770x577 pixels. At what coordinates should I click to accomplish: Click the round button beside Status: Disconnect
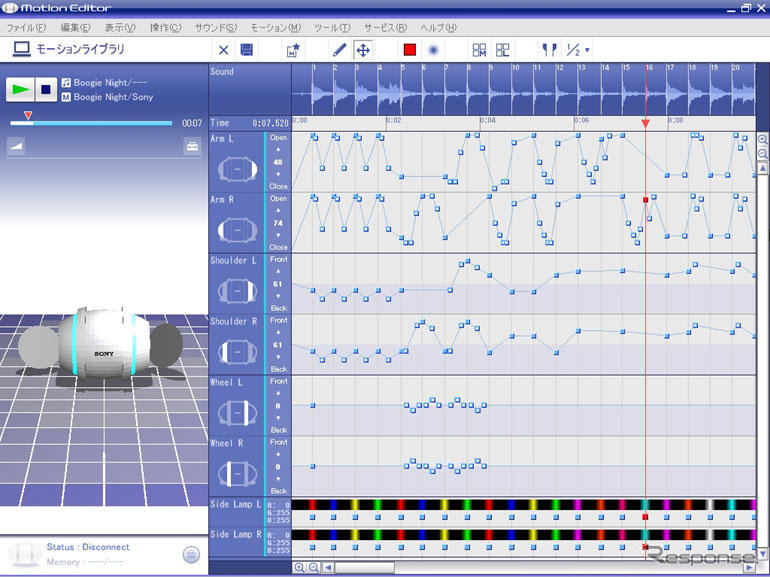pyautogui.click(x=191, y=555)
